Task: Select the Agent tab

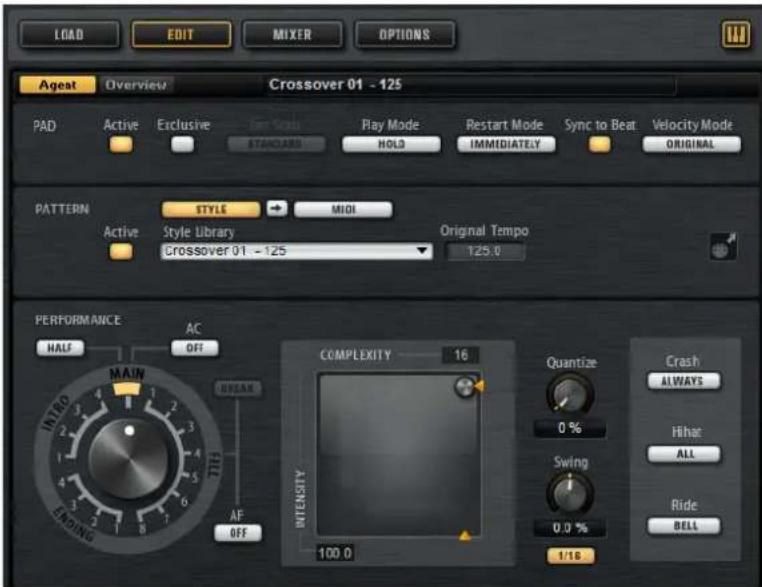Action: [x=57, y=85]
